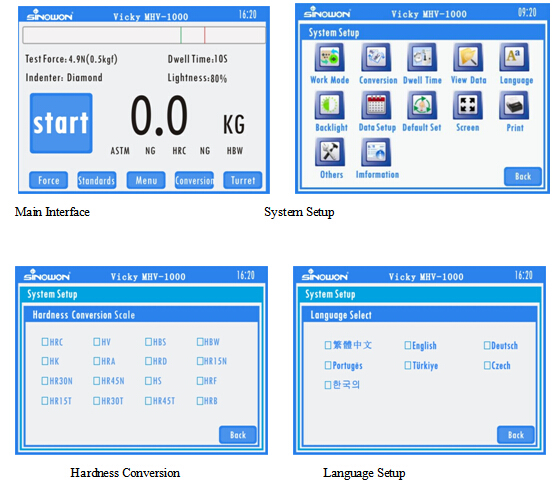Viewport: 559px width, 485px height.
Task: Open the Menu button on main interface
Action: (146, 180)
